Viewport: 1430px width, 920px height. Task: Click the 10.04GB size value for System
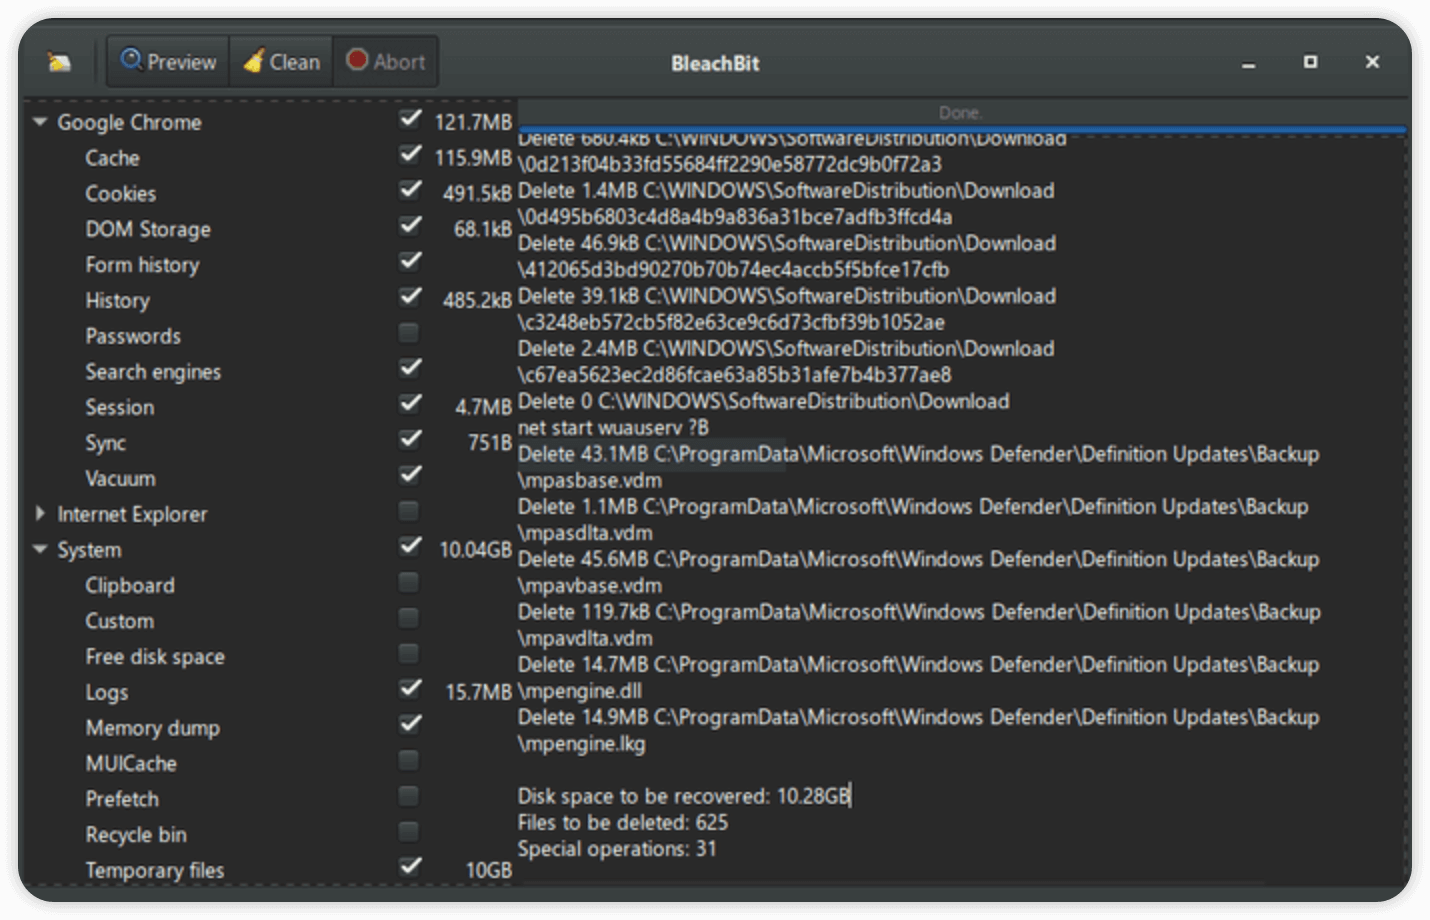click(475, 550)
